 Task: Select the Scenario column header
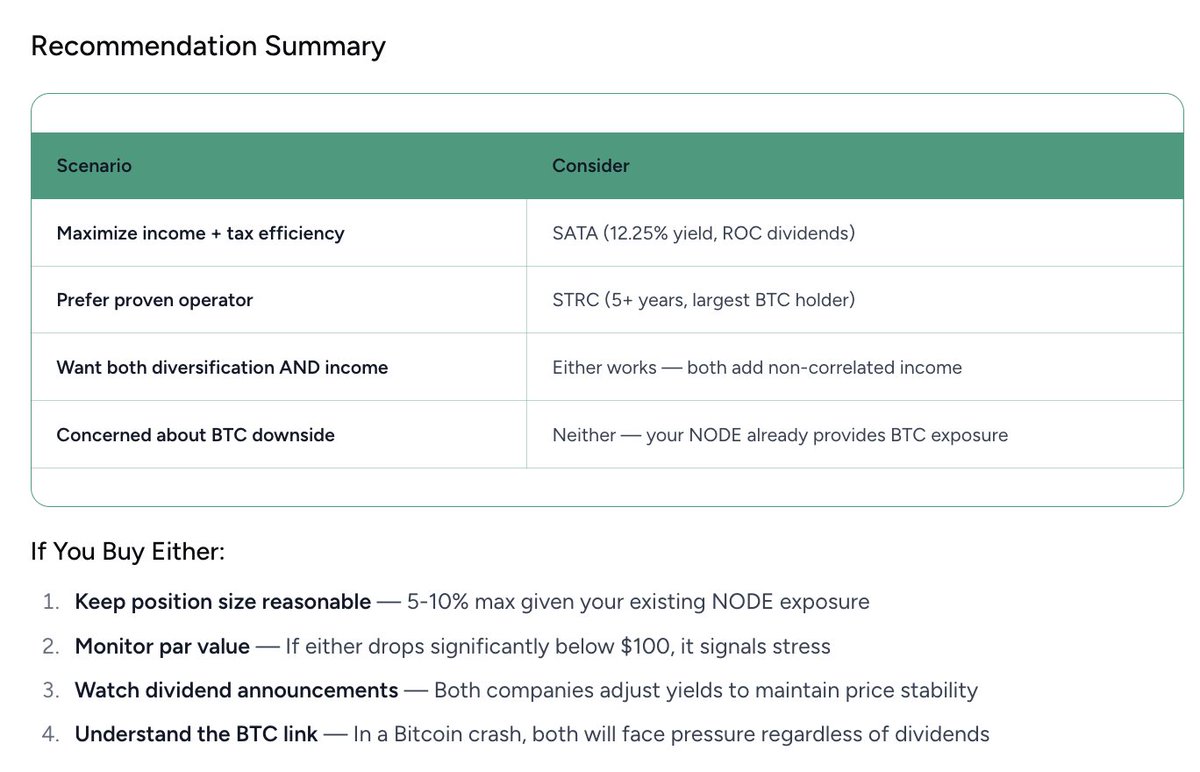[x=94, y=166]
